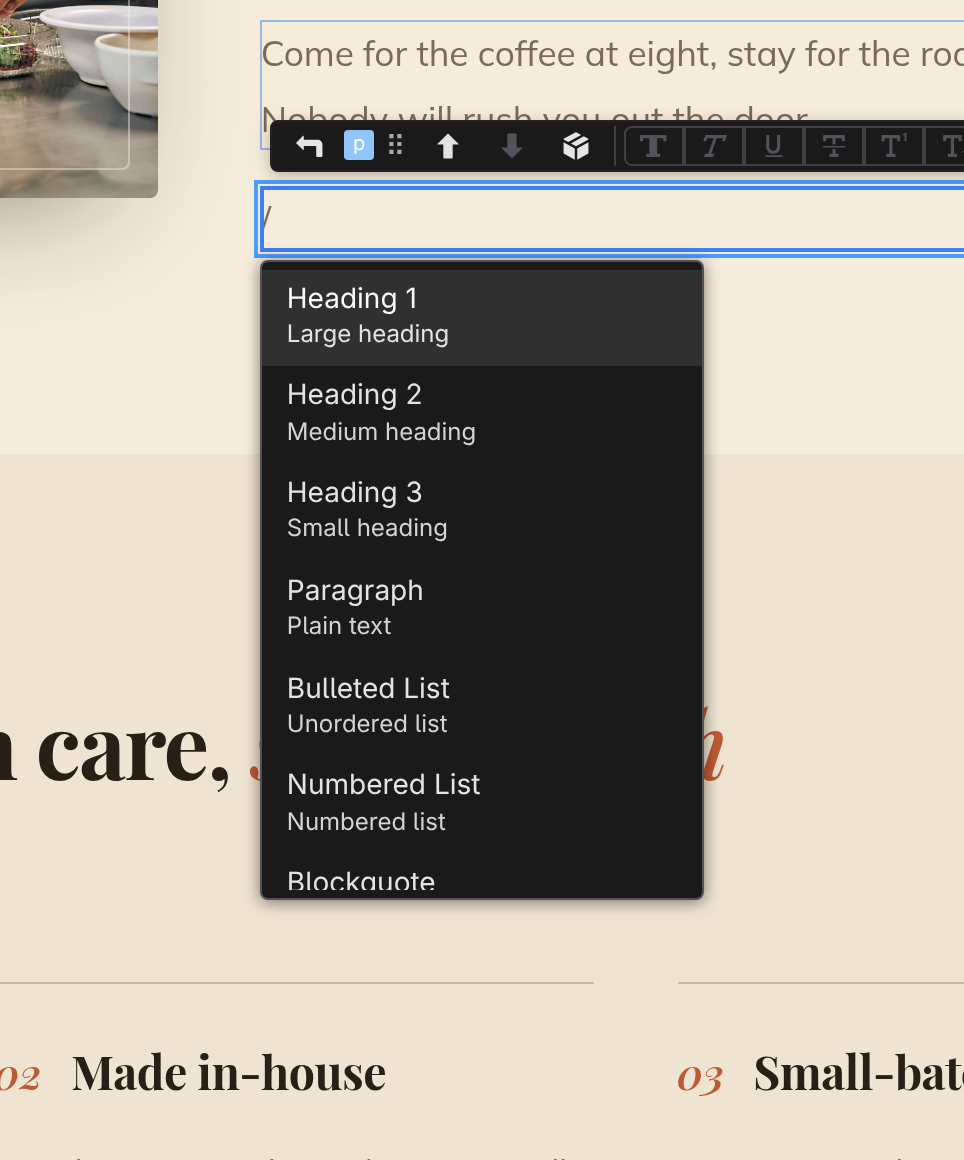Viewport: 964px width, 1160px height.
Task: Click the active text field containing the slash
Action: pyautogui.click(x=611, y=219)
